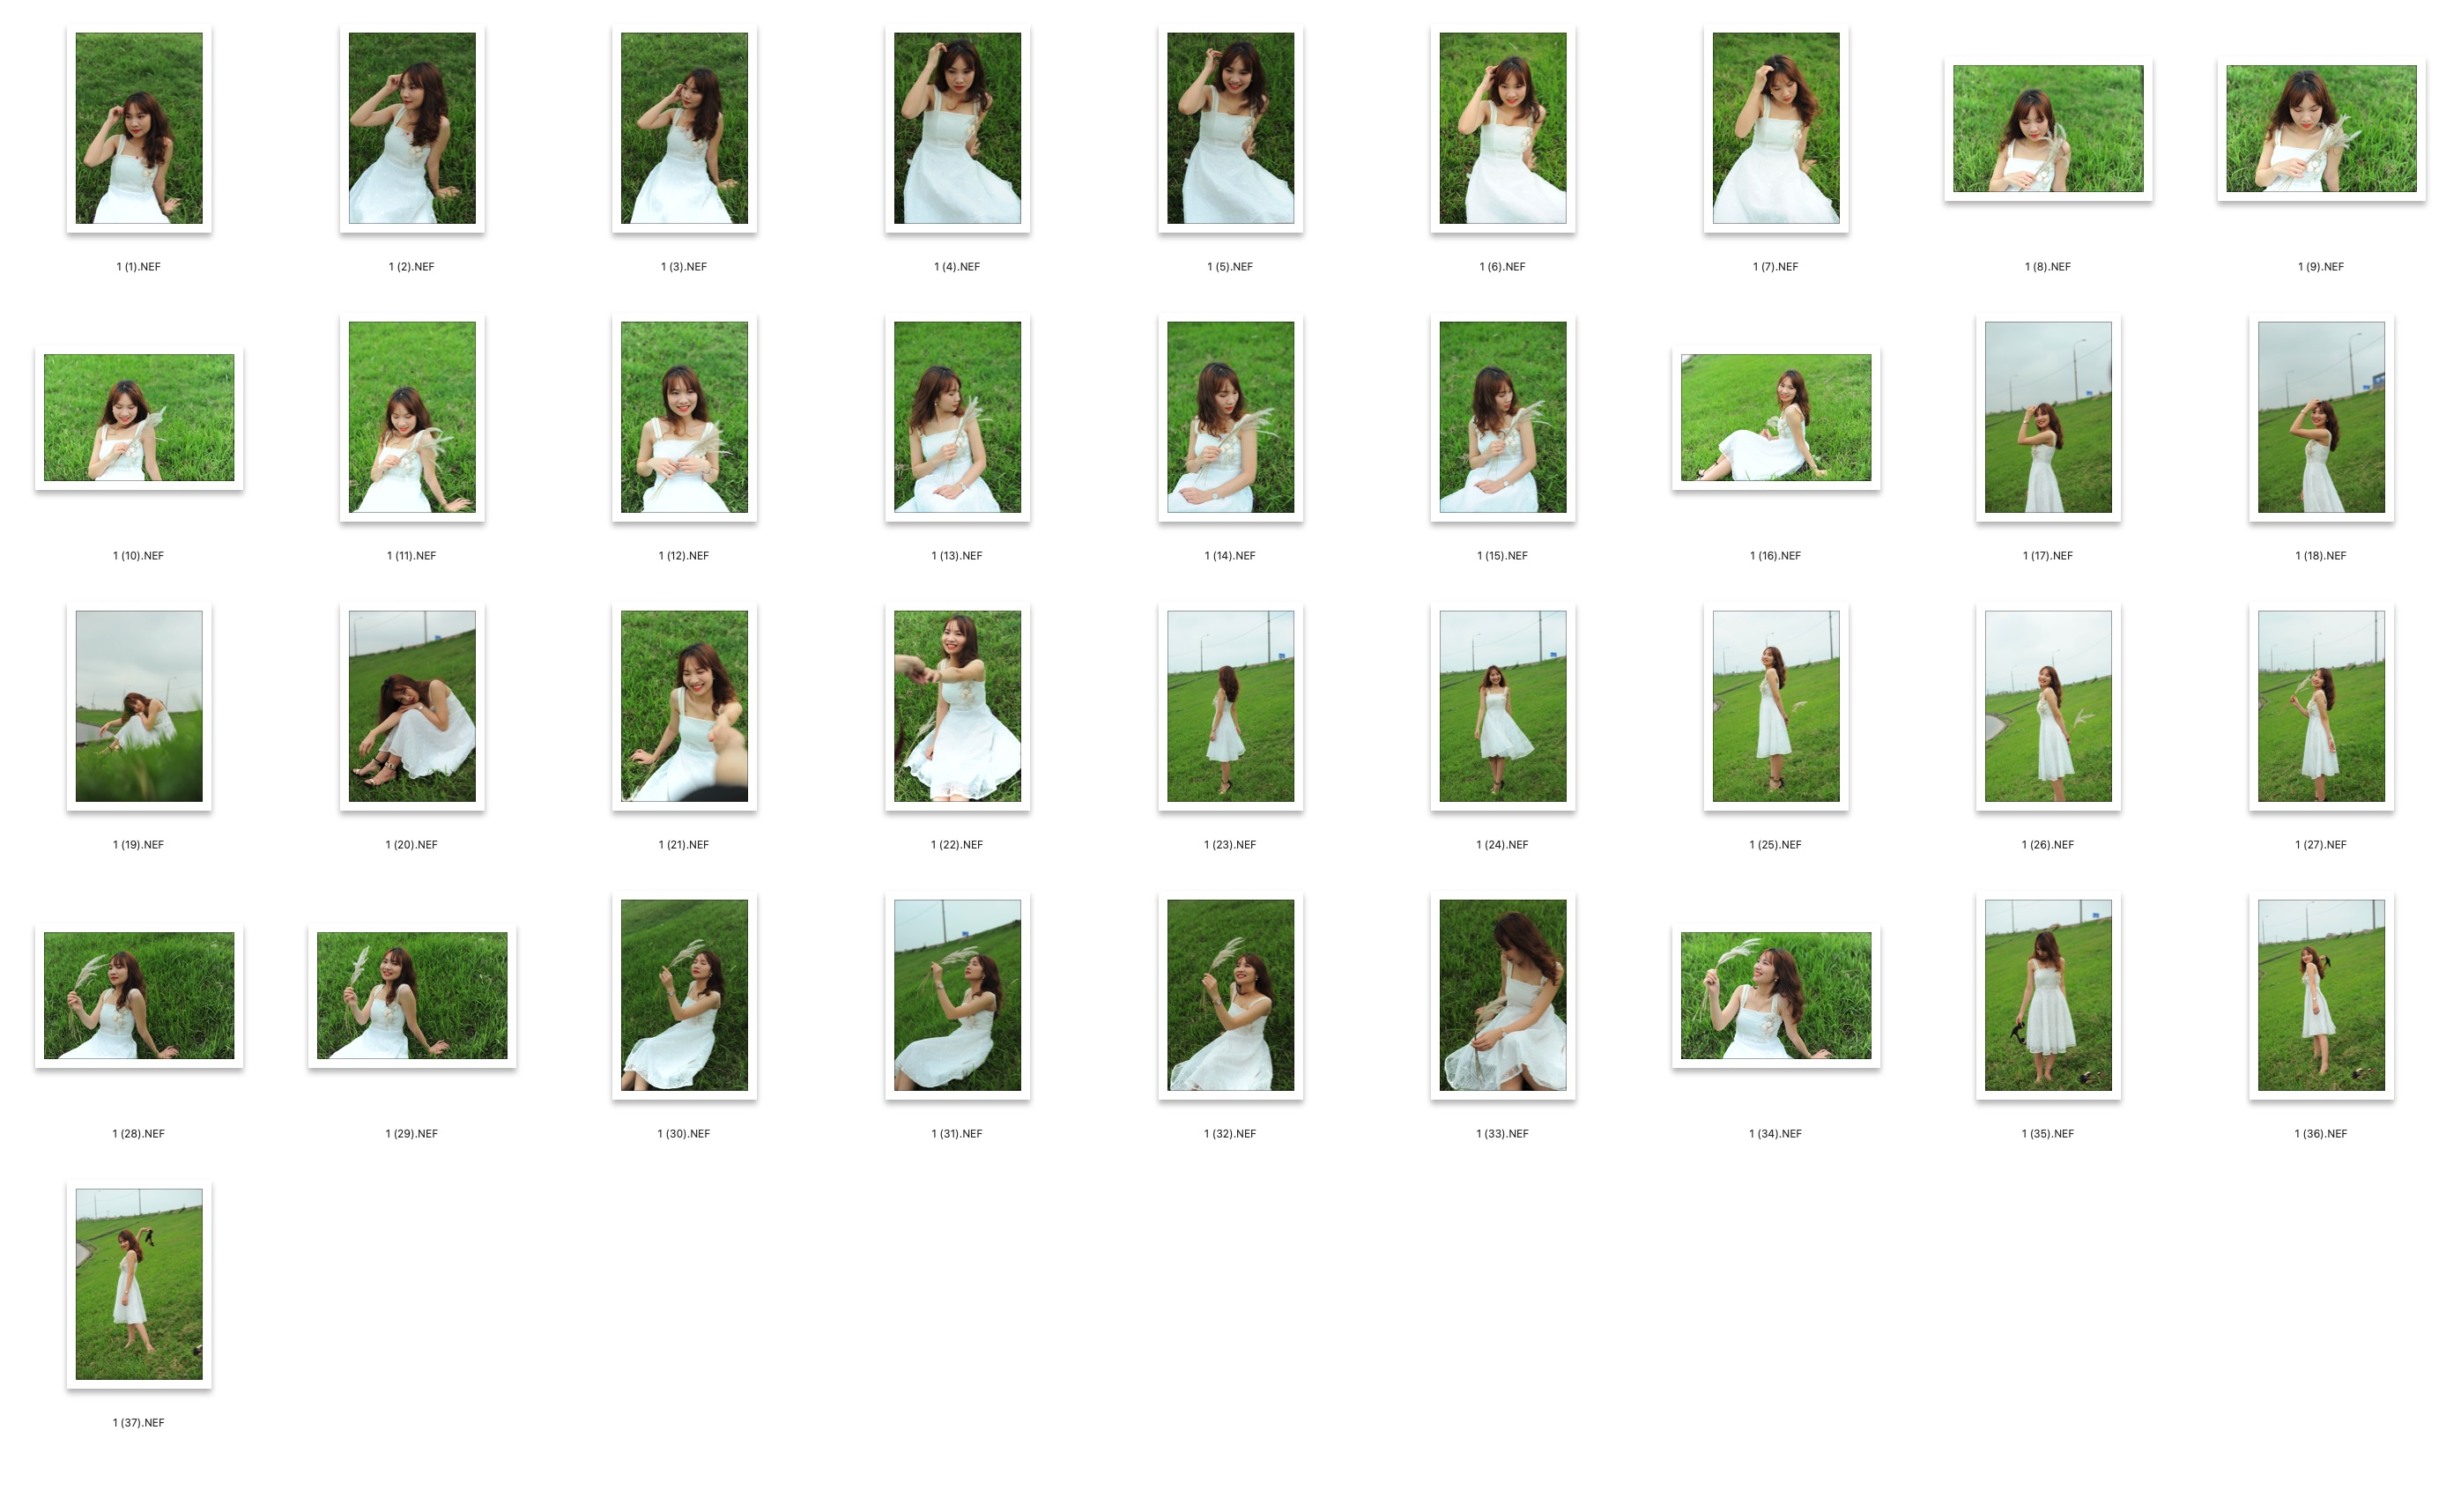Choose landscape image 1 (28).NEF
The image size is (2446, 1512).
click(x=139, y=995)
